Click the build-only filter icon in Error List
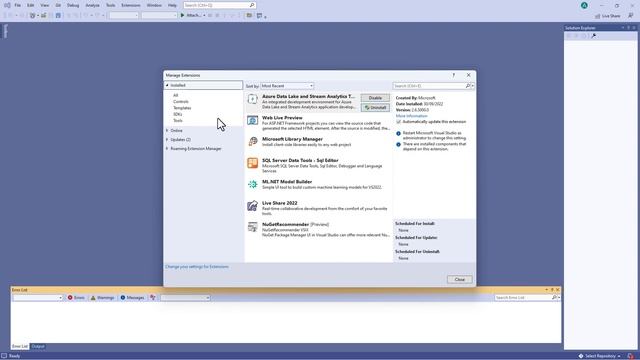 tap(153, 298)
